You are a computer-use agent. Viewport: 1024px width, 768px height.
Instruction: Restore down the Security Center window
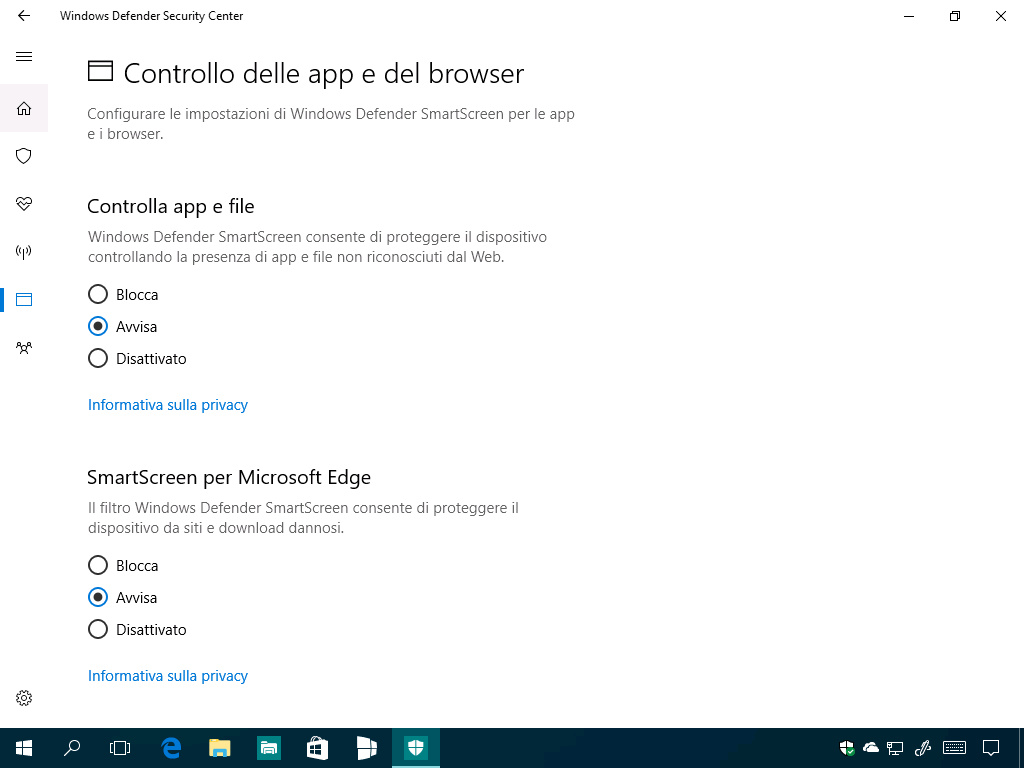tap(955, 16)
